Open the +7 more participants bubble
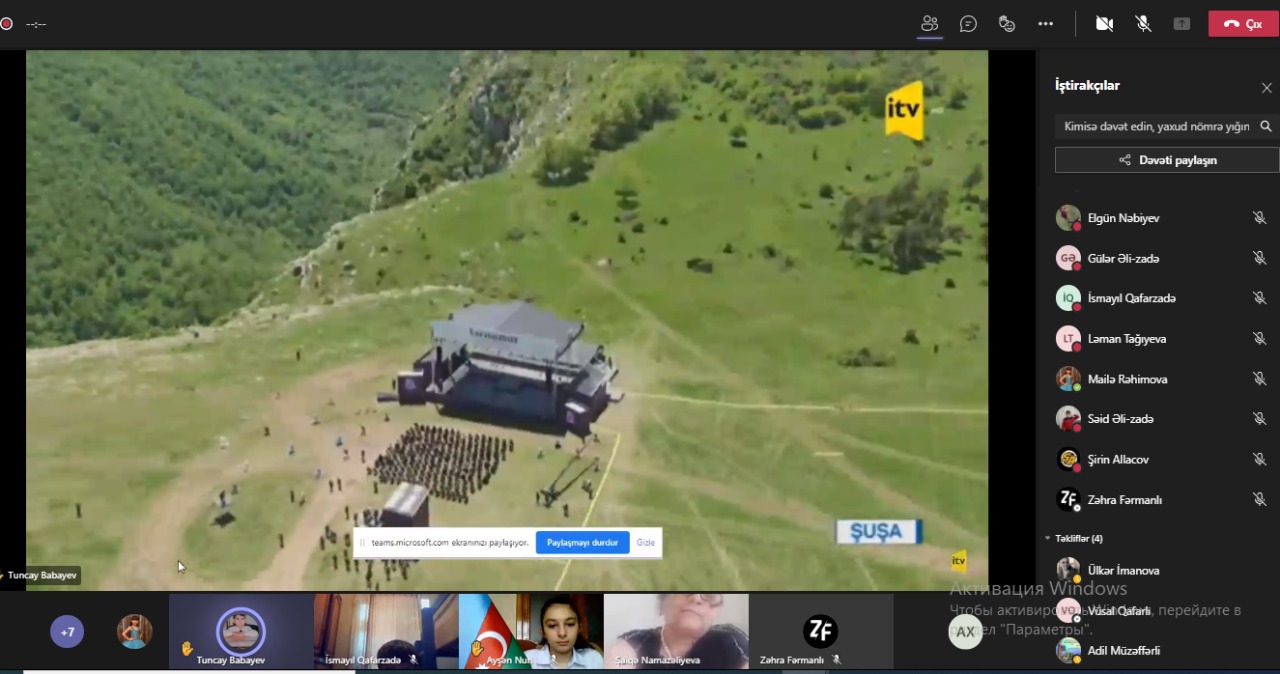The image size is (1280, 674). (x=67, y=632)
